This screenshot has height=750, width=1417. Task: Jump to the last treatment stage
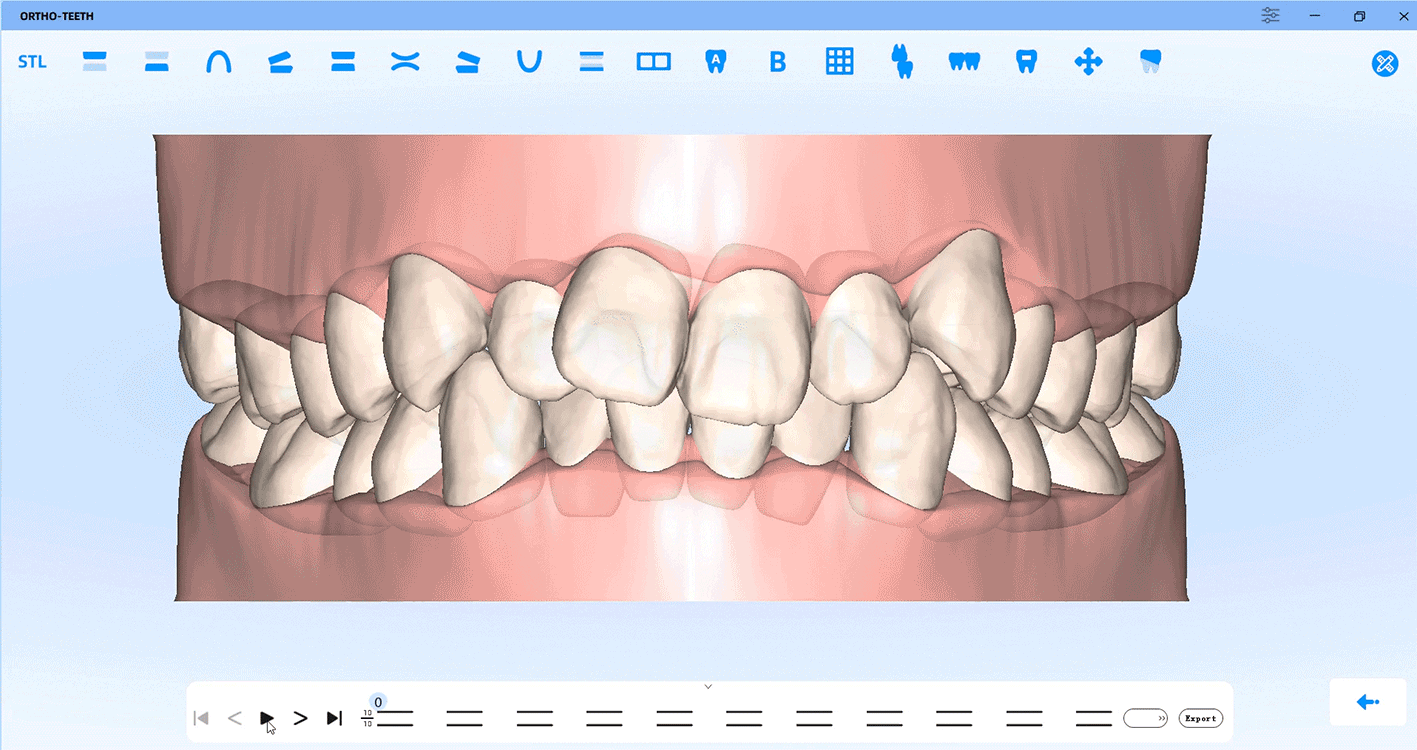(335, 718)
